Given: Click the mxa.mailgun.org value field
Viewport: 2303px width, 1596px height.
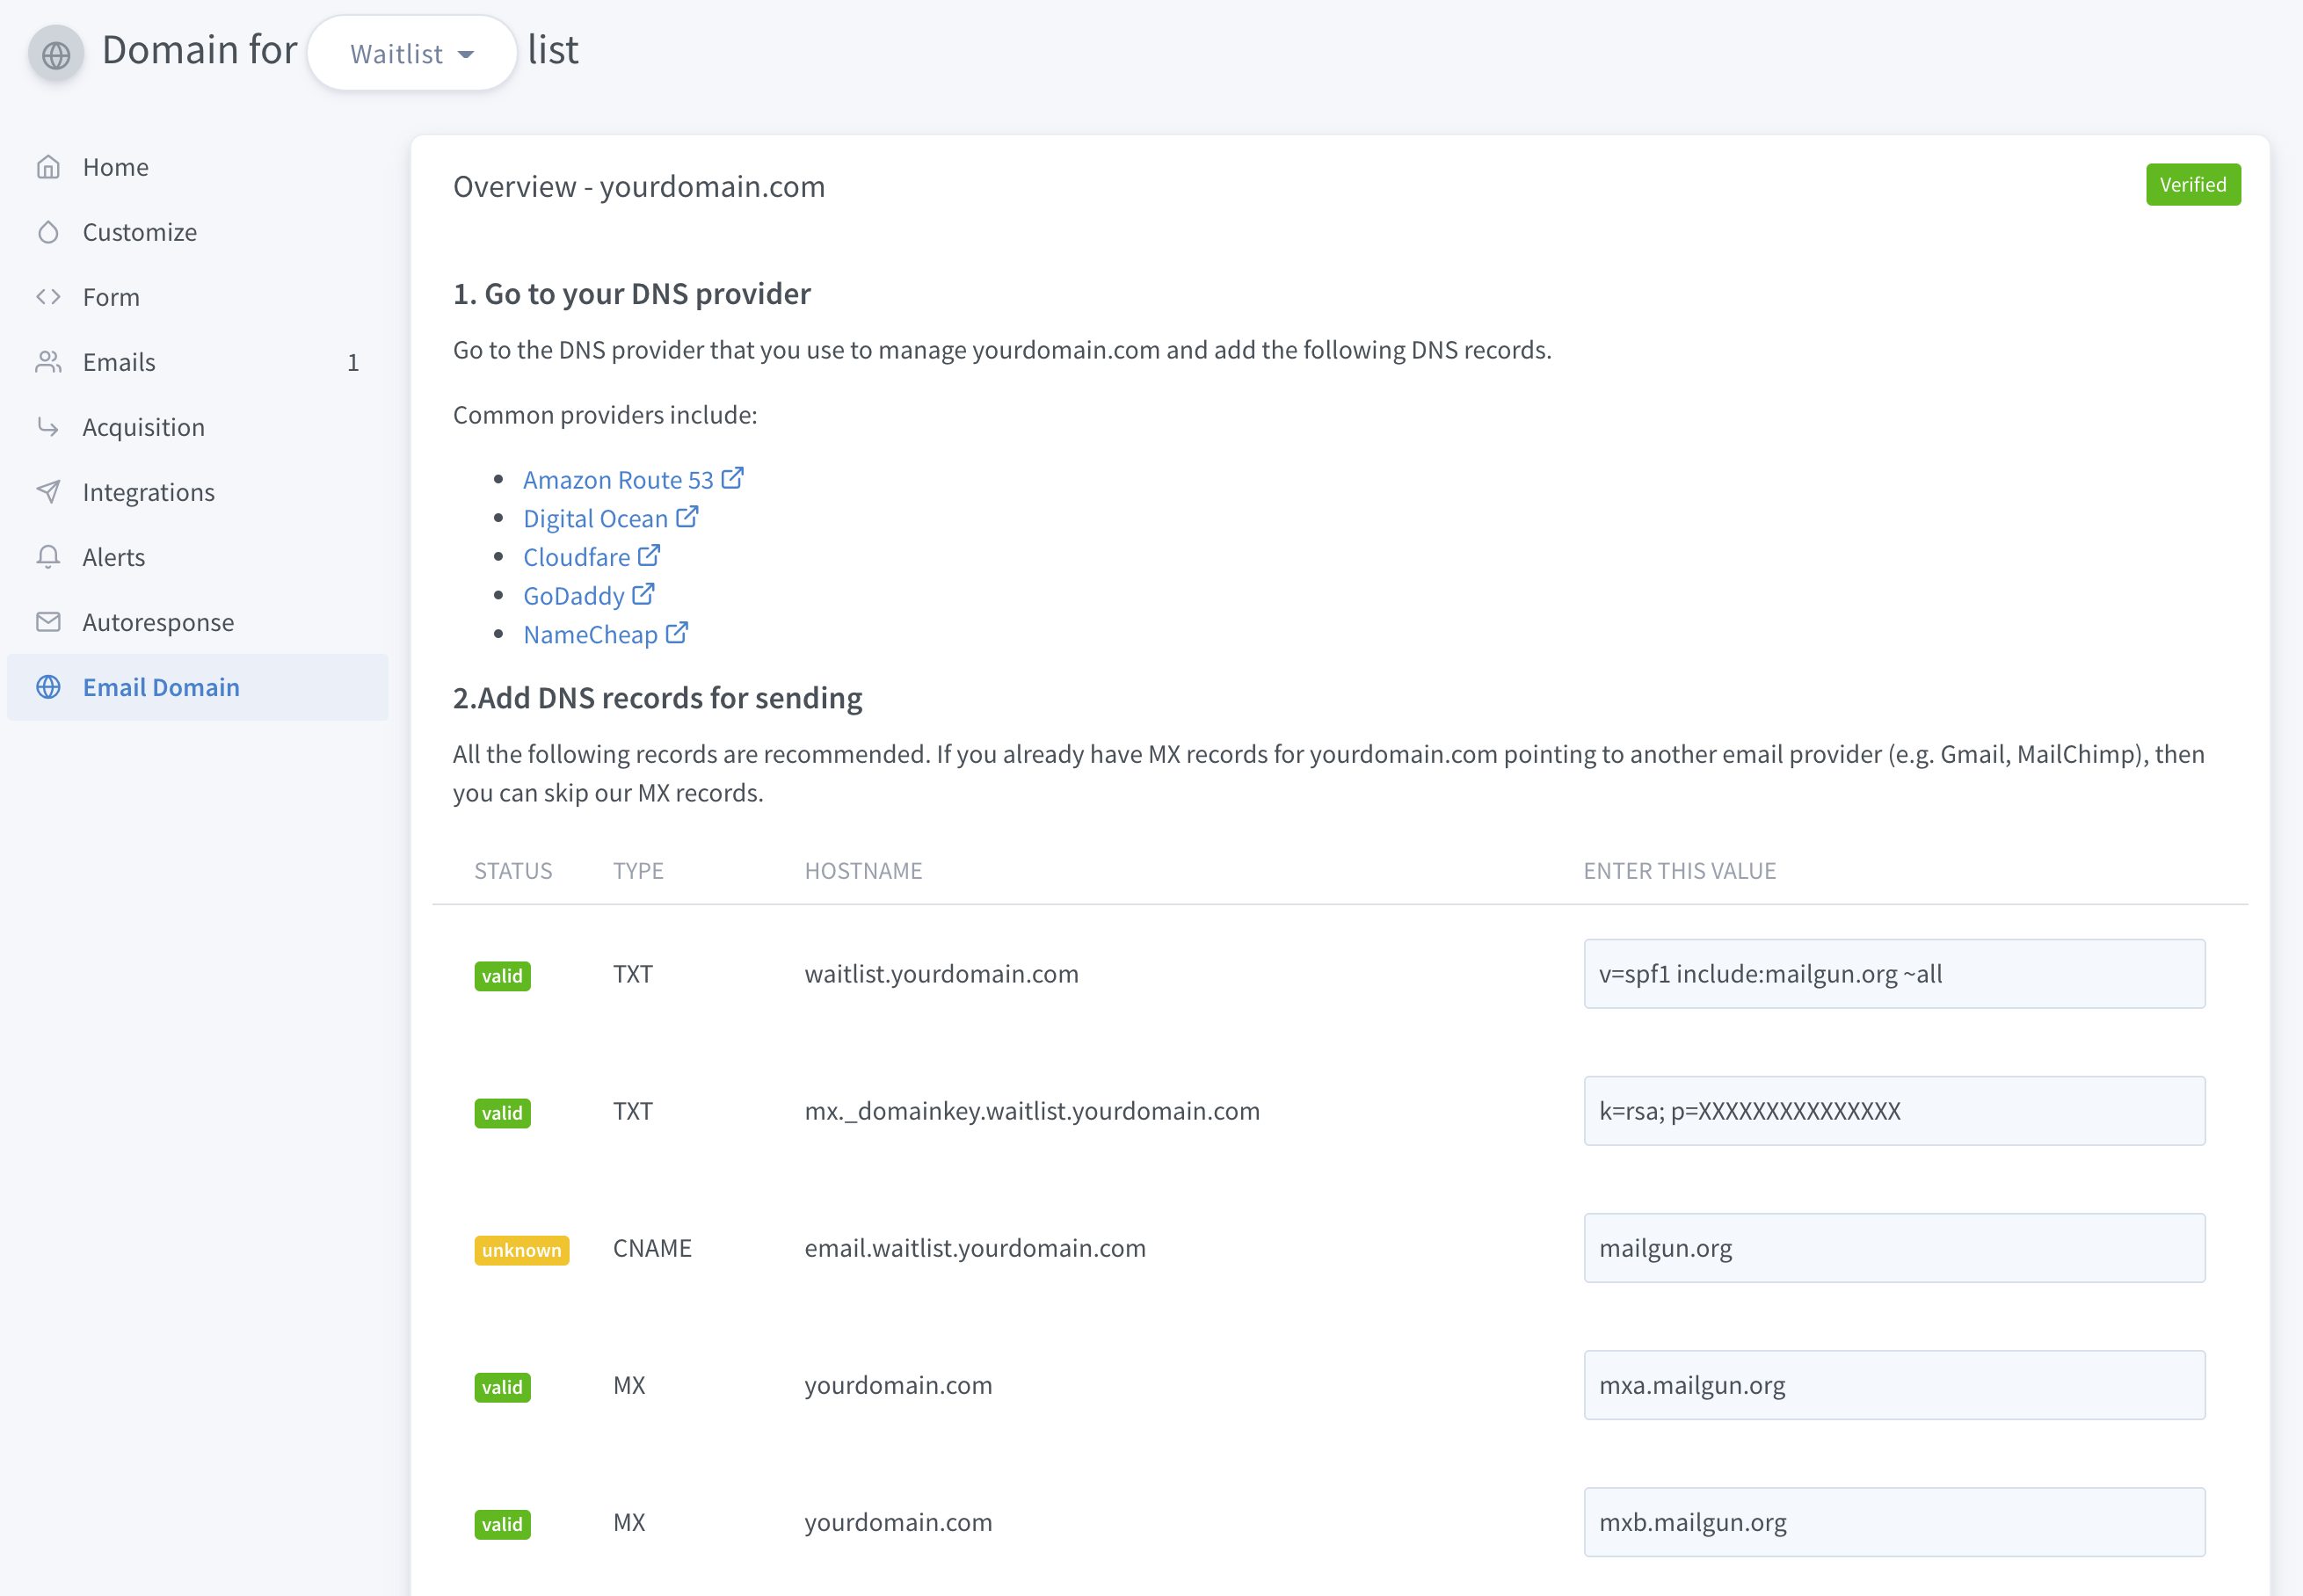Looking at the screenshot, I should [x=1893, y=1385].
